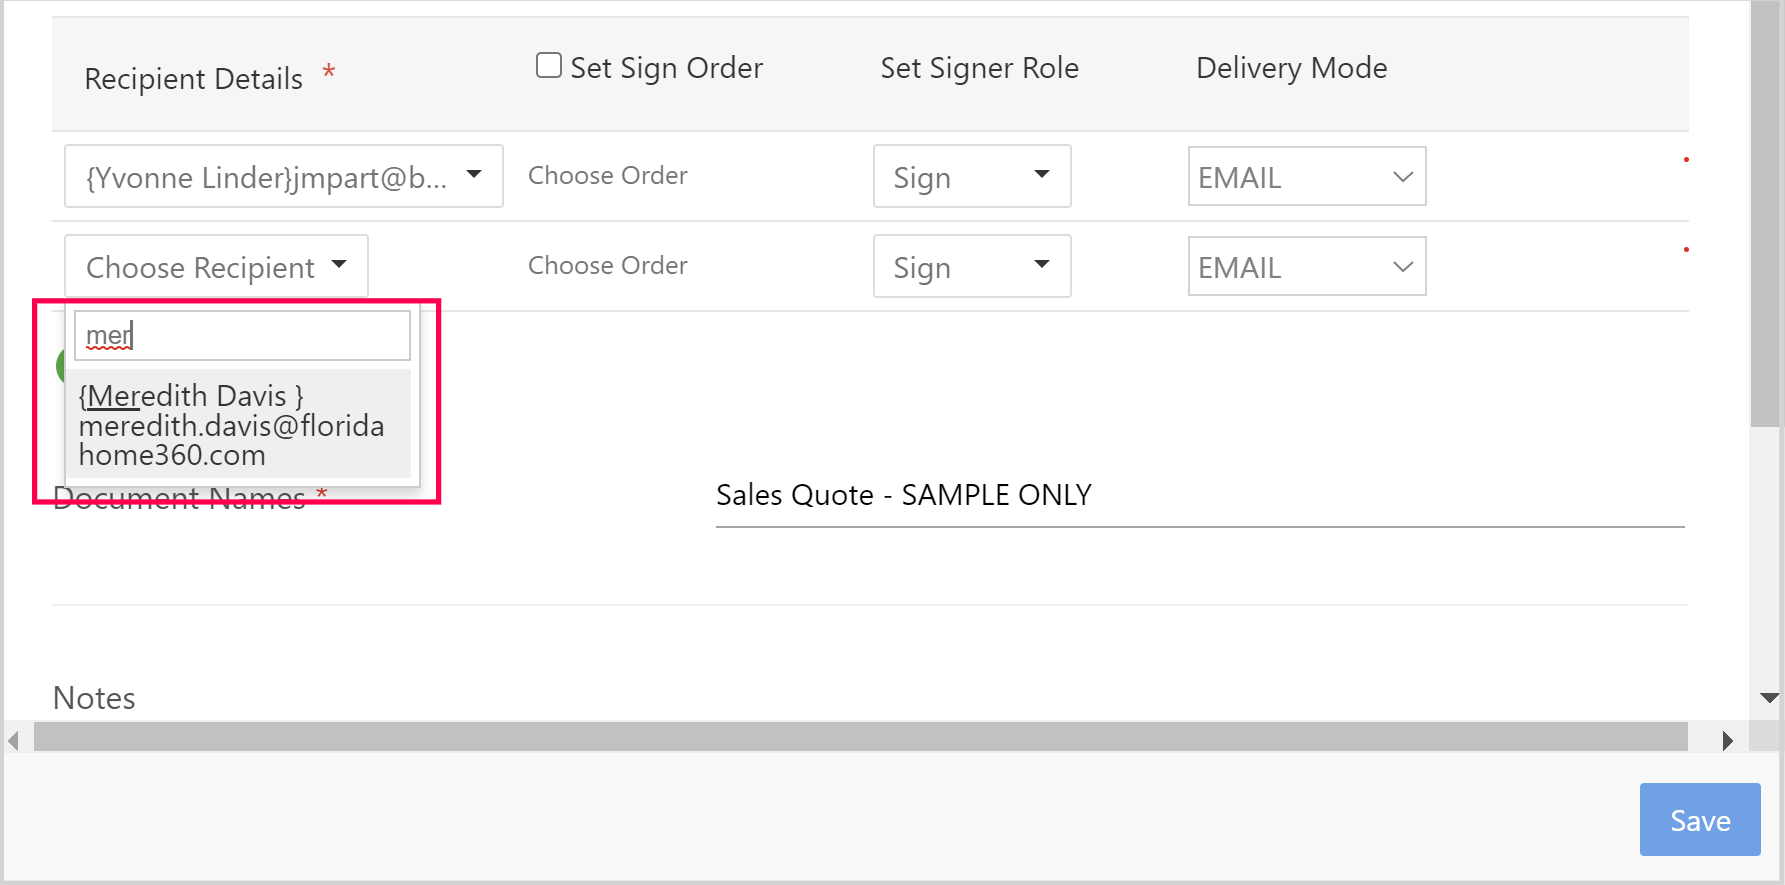Open the first row Sign role dropdown

[x=971, y=177]
